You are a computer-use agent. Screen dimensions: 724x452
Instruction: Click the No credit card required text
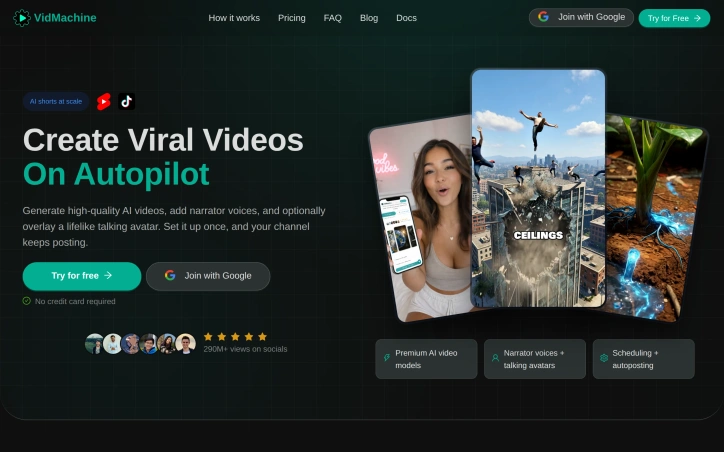coord(75,301)
